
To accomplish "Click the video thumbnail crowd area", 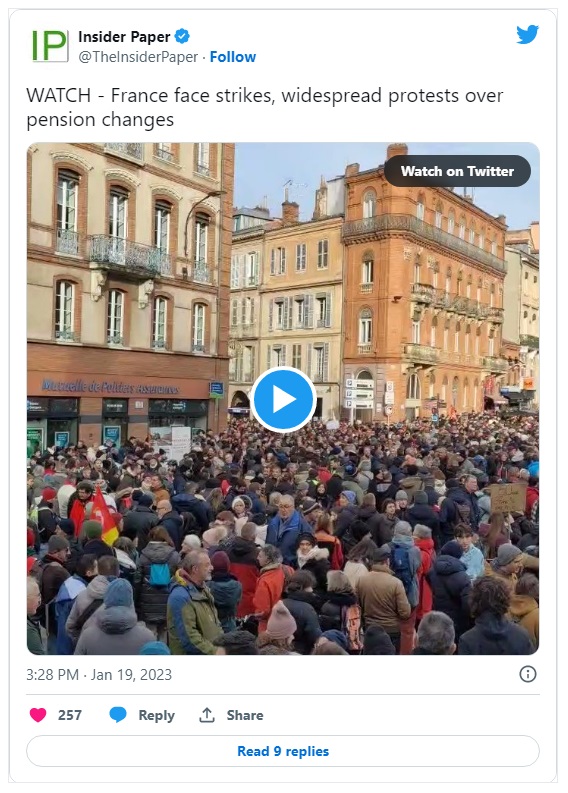I will (x=283, y=536).
